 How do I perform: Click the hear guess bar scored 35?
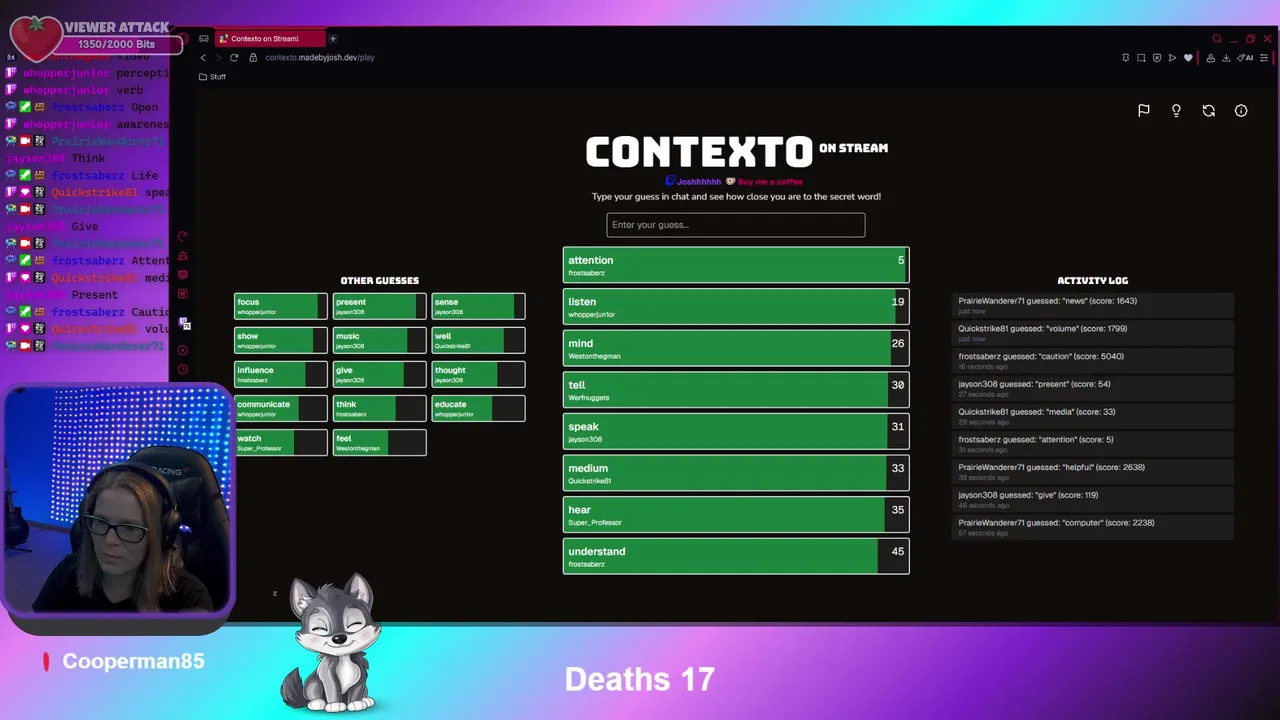tap(736, 515)
